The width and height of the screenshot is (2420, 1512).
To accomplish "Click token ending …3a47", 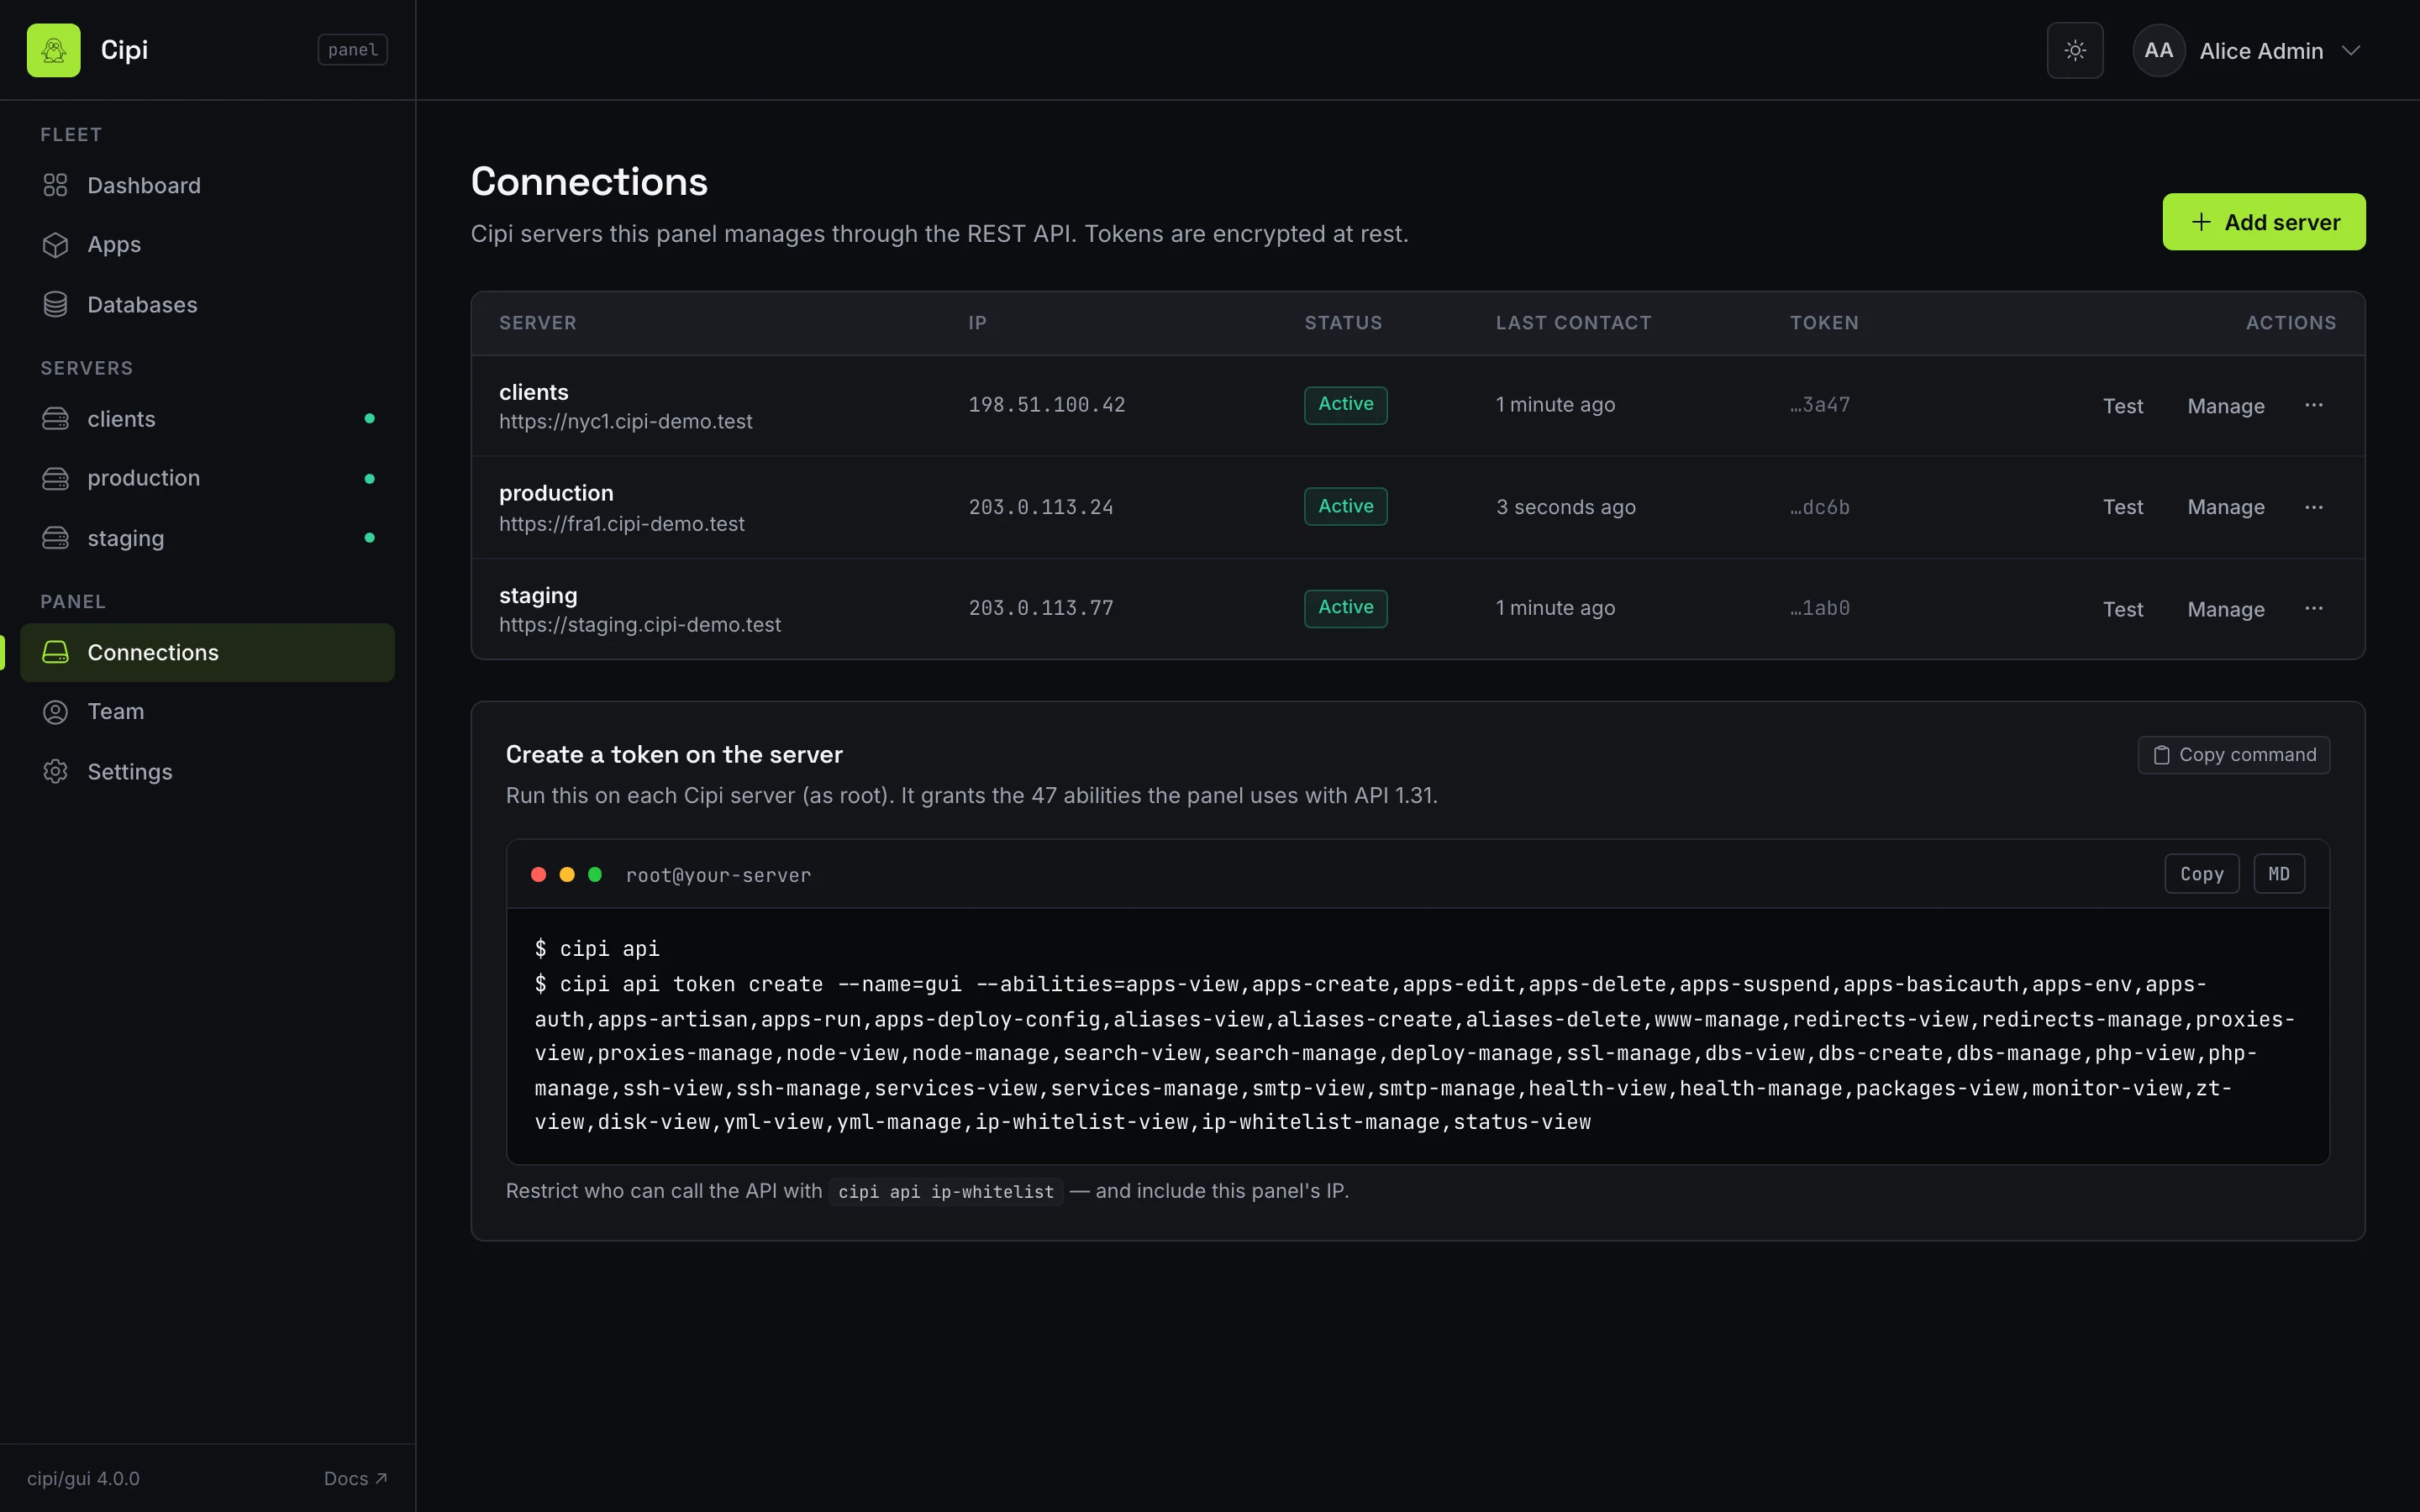I will pos(1820,405).
